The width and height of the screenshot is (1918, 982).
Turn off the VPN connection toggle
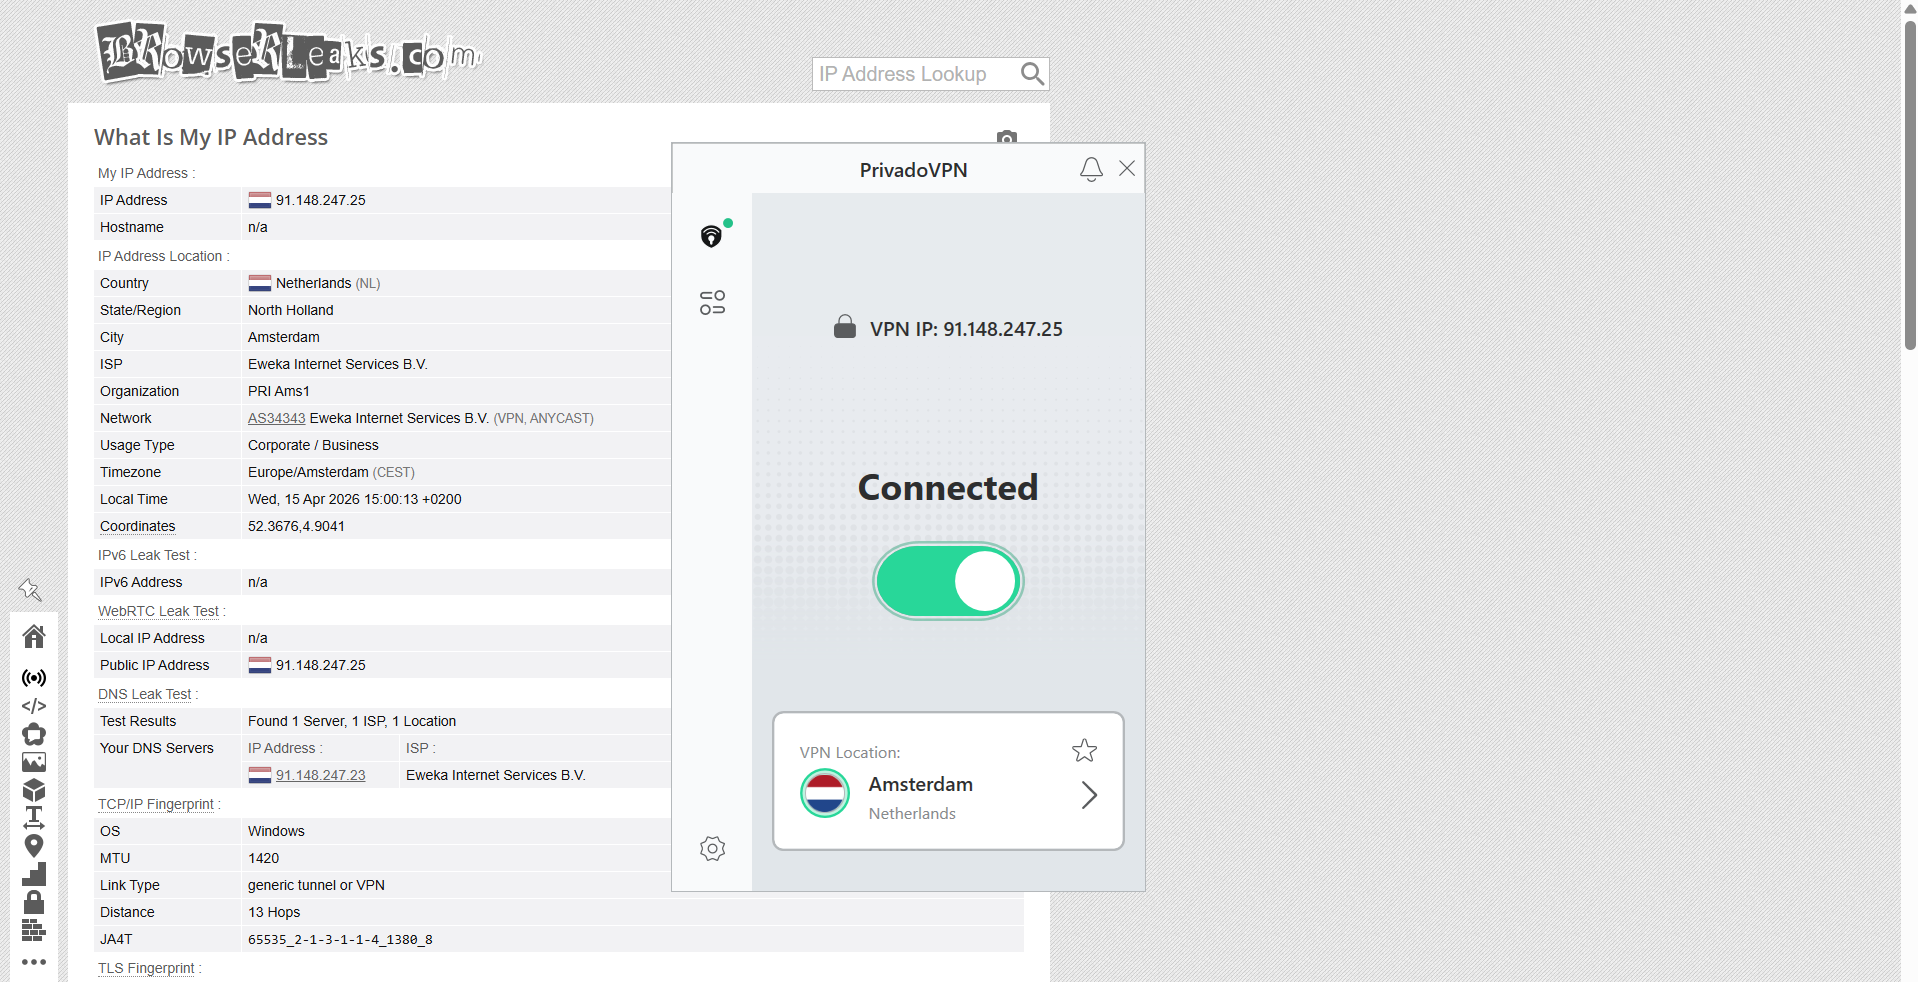click(948, 581)
